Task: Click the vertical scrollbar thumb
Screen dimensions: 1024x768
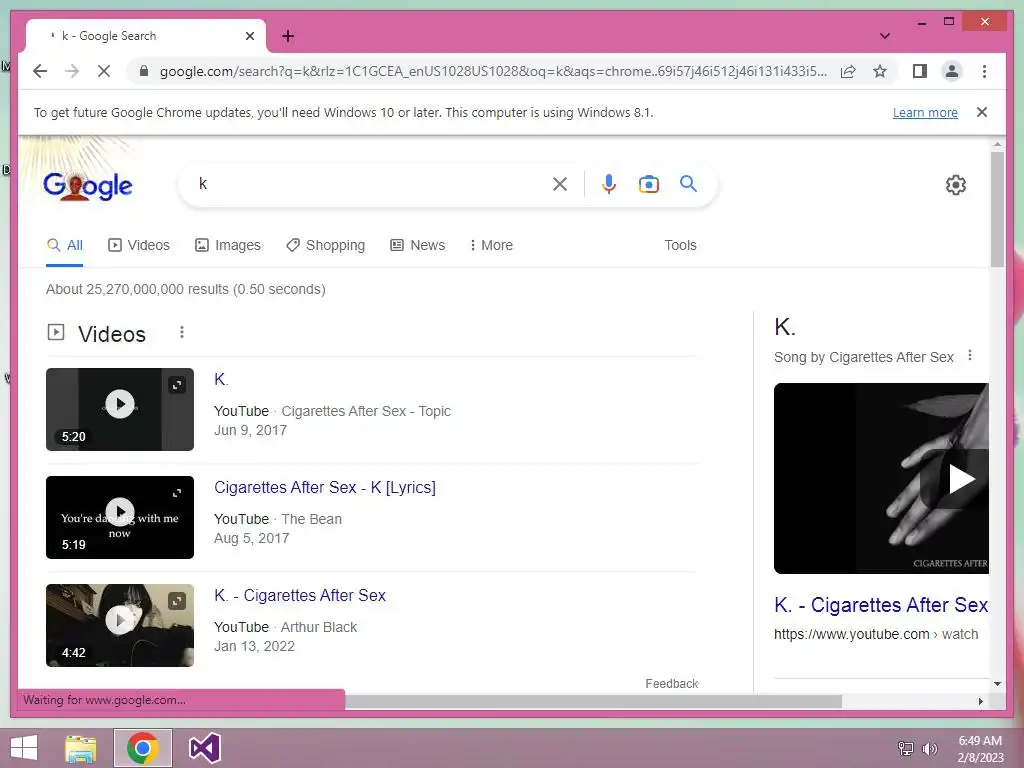Action: pyautogui.click(x=997, y=210)
